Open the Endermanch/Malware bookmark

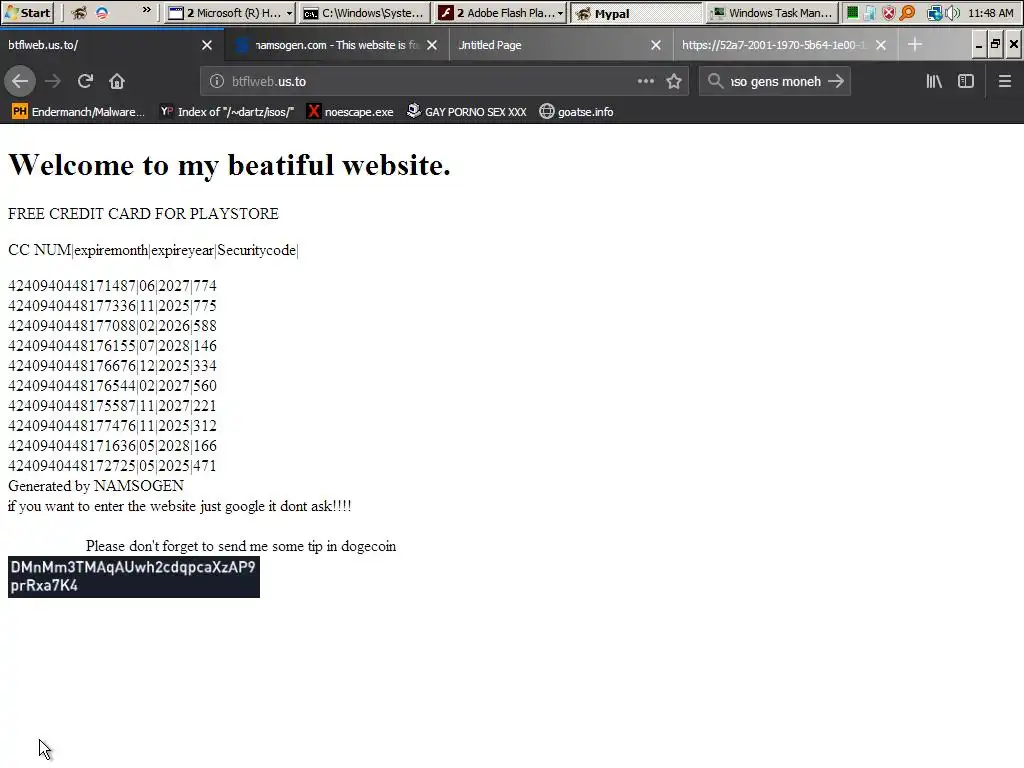(78, 112)
